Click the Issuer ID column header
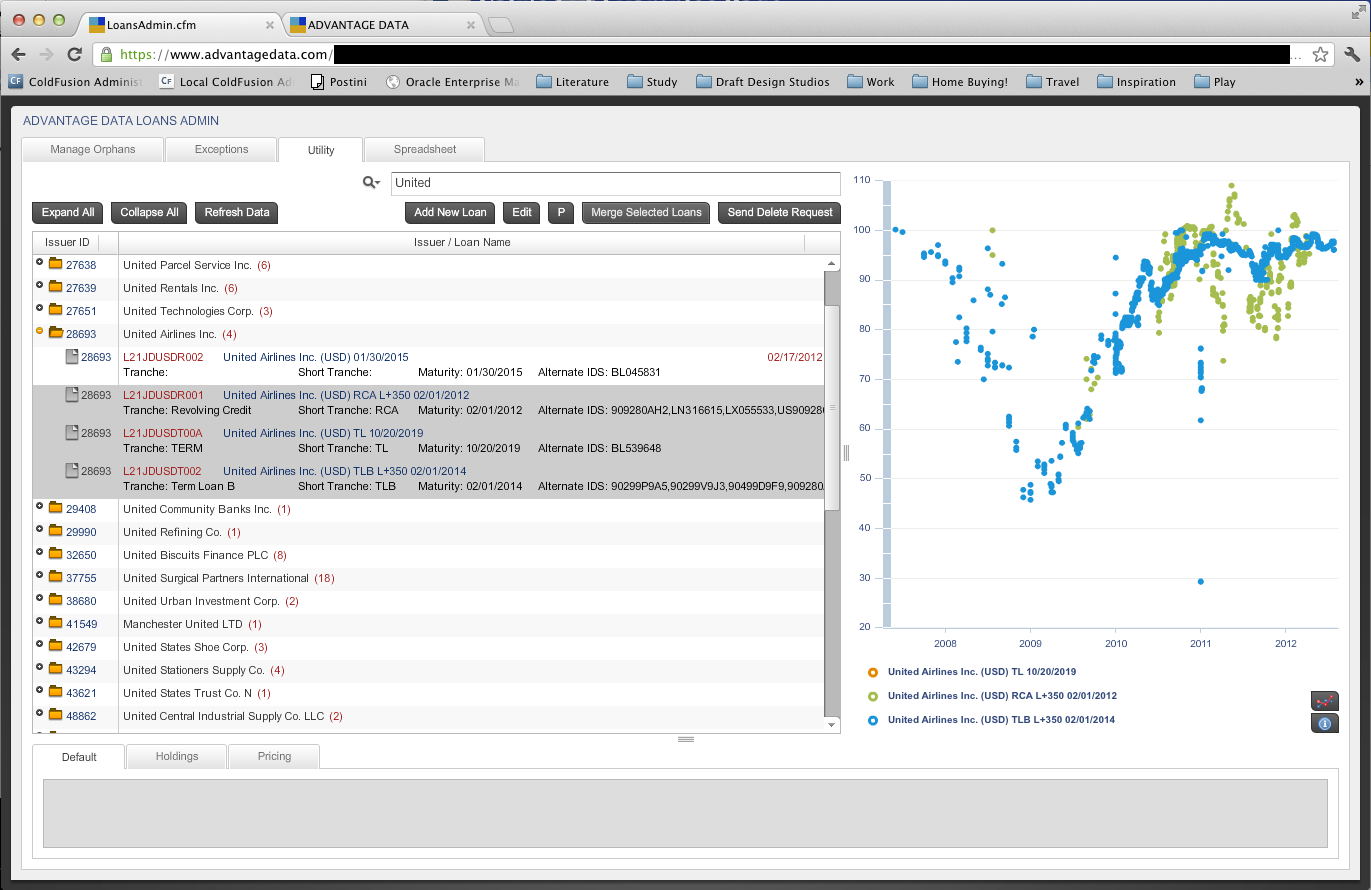This screenshot has height=890, width=1371. 76,243
